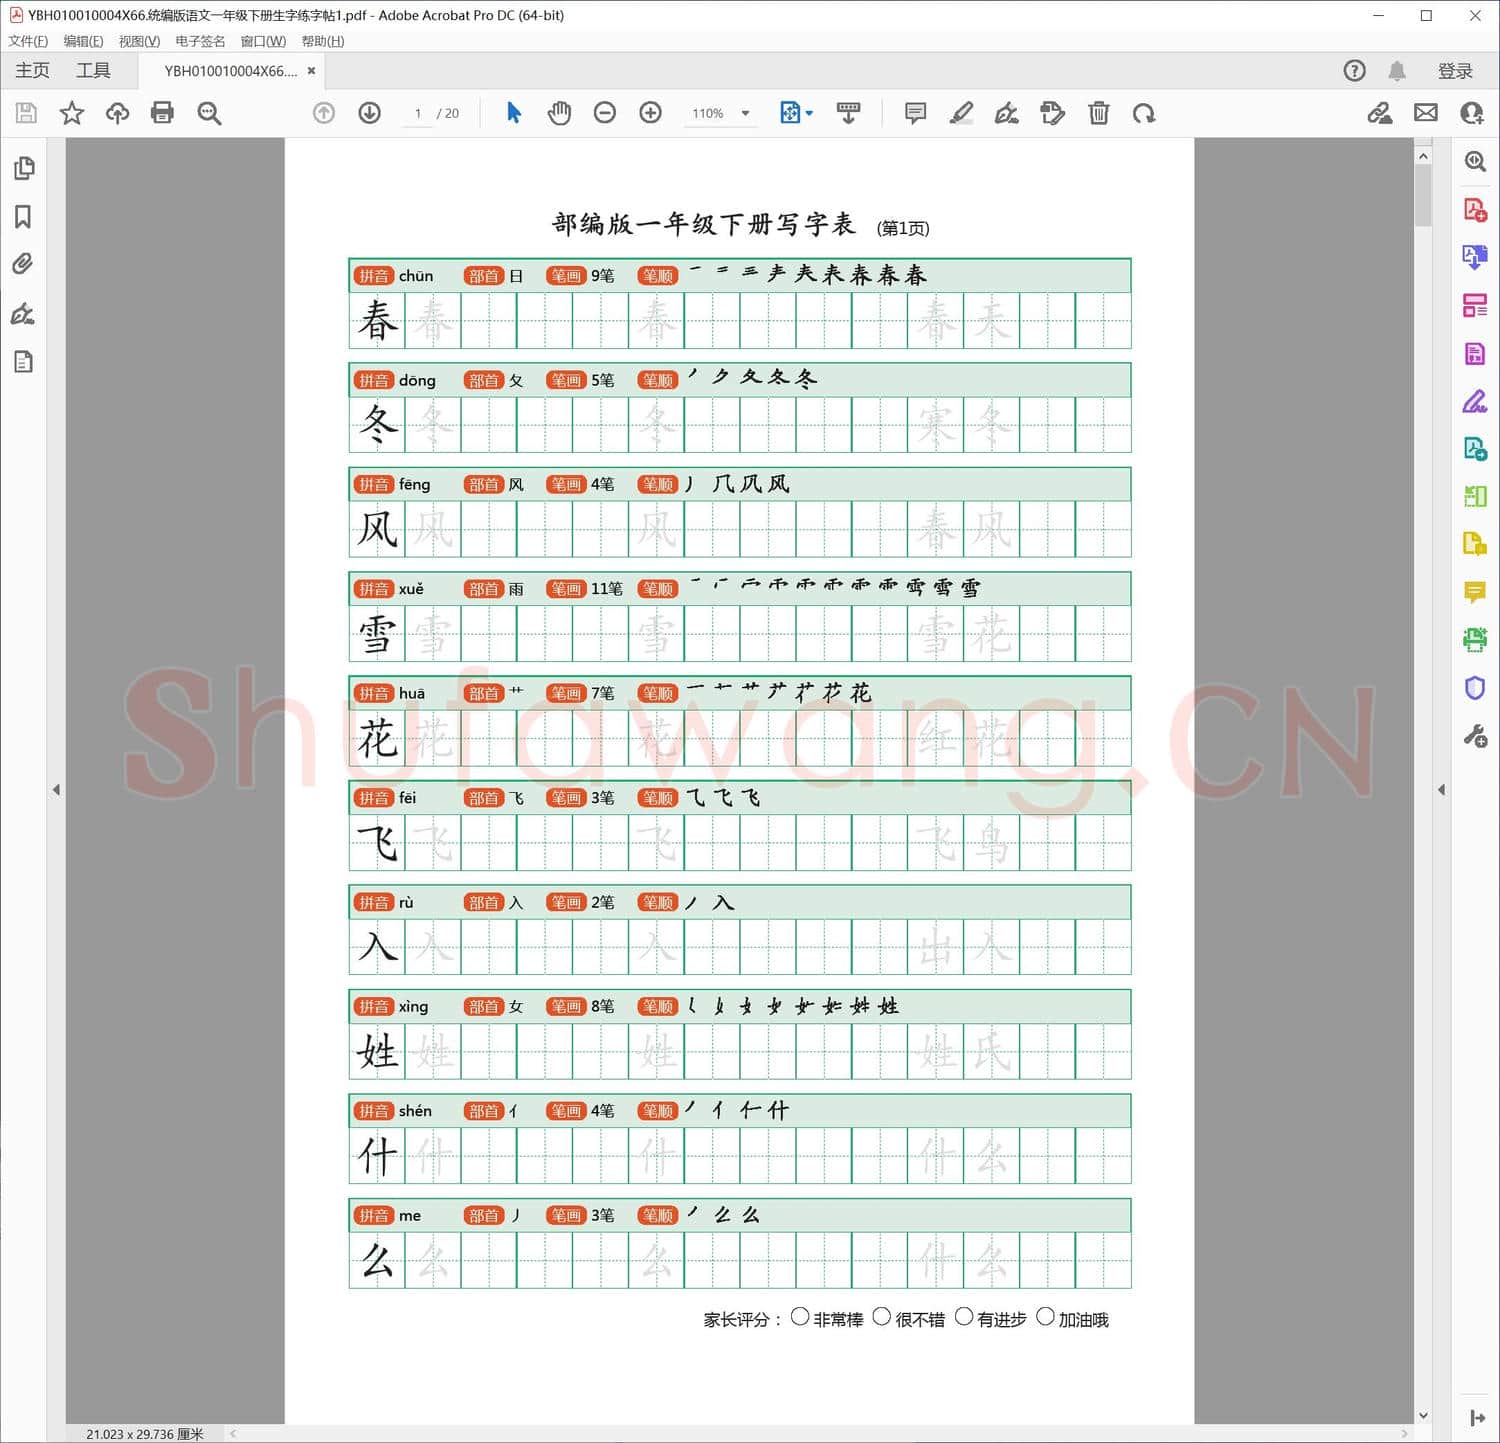Select the 有进步 rating circle
The image size is (1500, 1443).
pyautogui.click(x=963, y=1317)
